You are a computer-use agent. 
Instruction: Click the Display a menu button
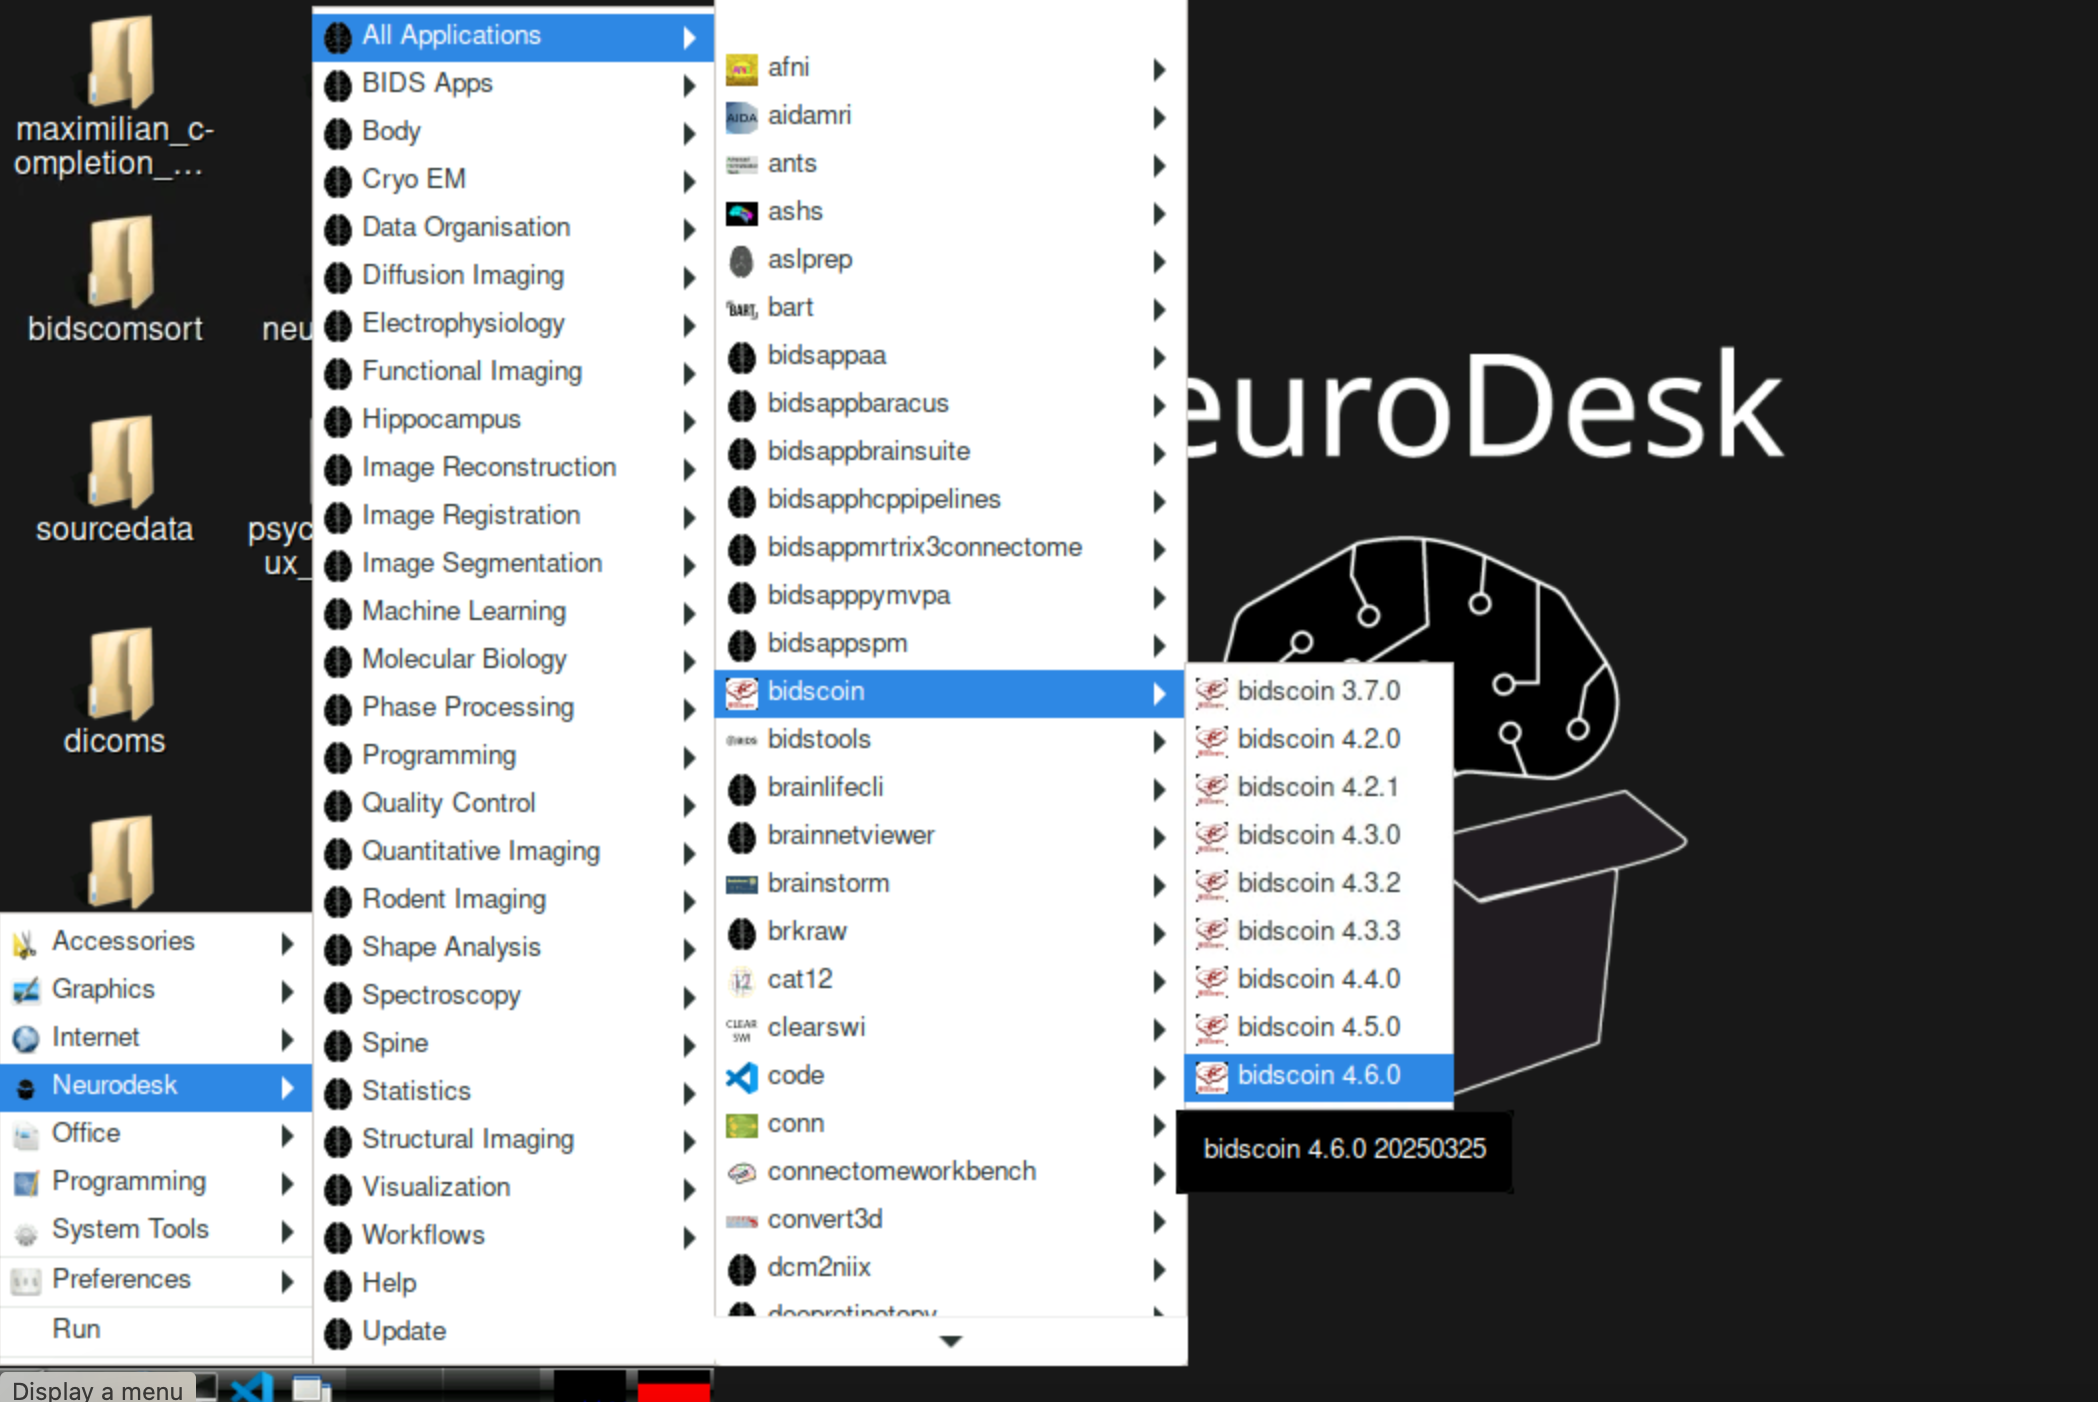98,1390
